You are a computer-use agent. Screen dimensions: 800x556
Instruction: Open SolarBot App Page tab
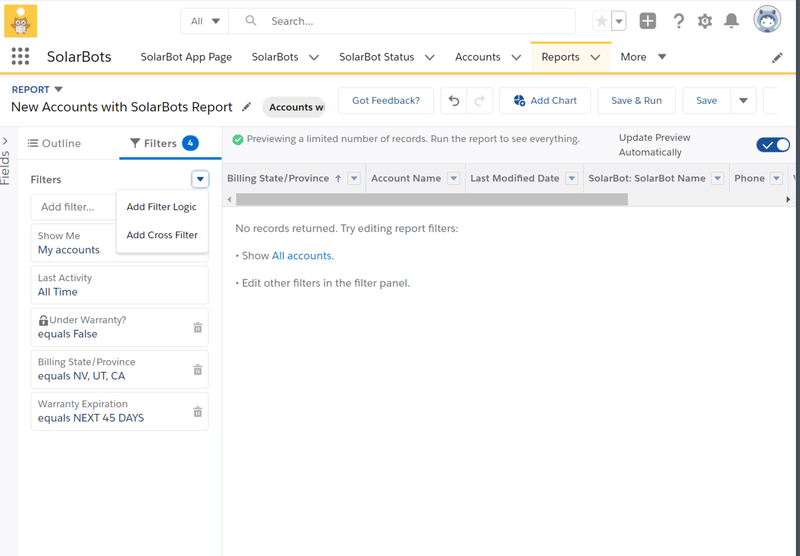tap(186, 57)
